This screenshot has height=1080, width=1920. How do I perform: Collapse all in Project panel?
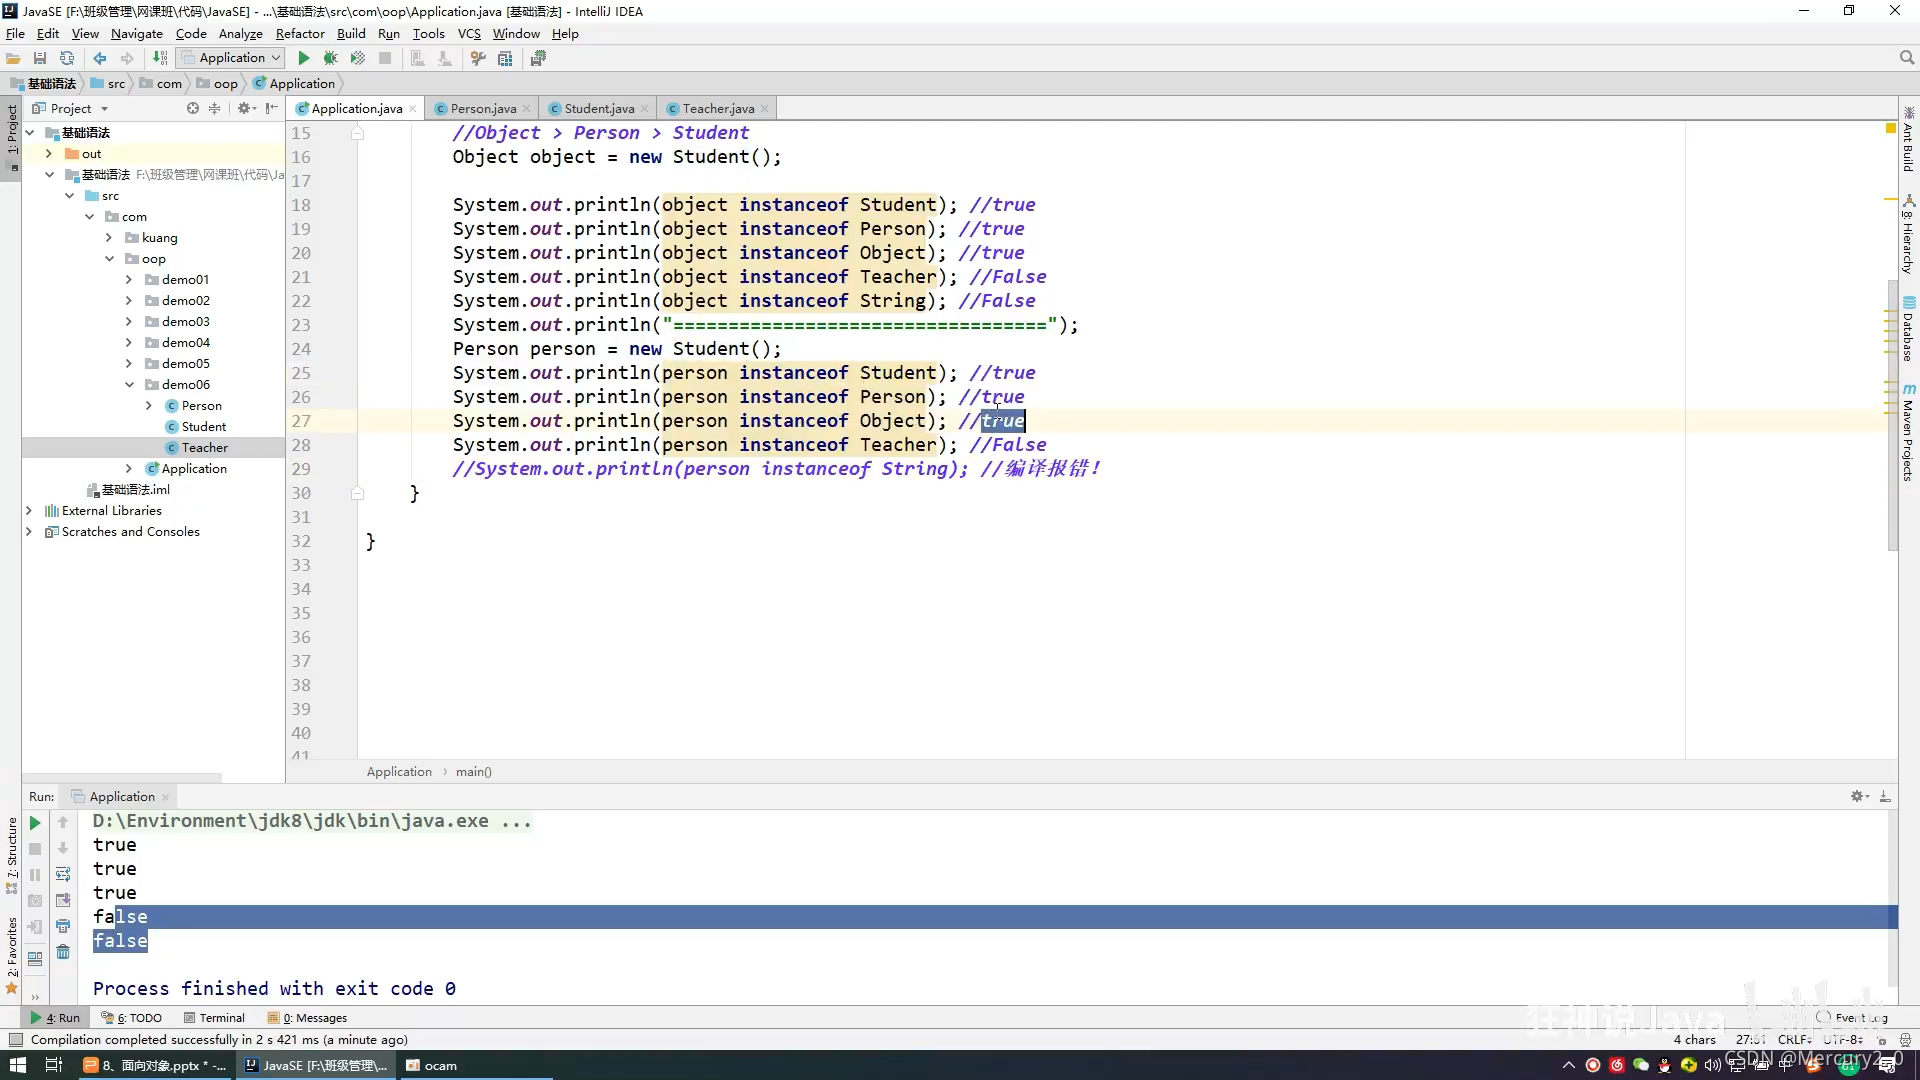coord(214,108)
